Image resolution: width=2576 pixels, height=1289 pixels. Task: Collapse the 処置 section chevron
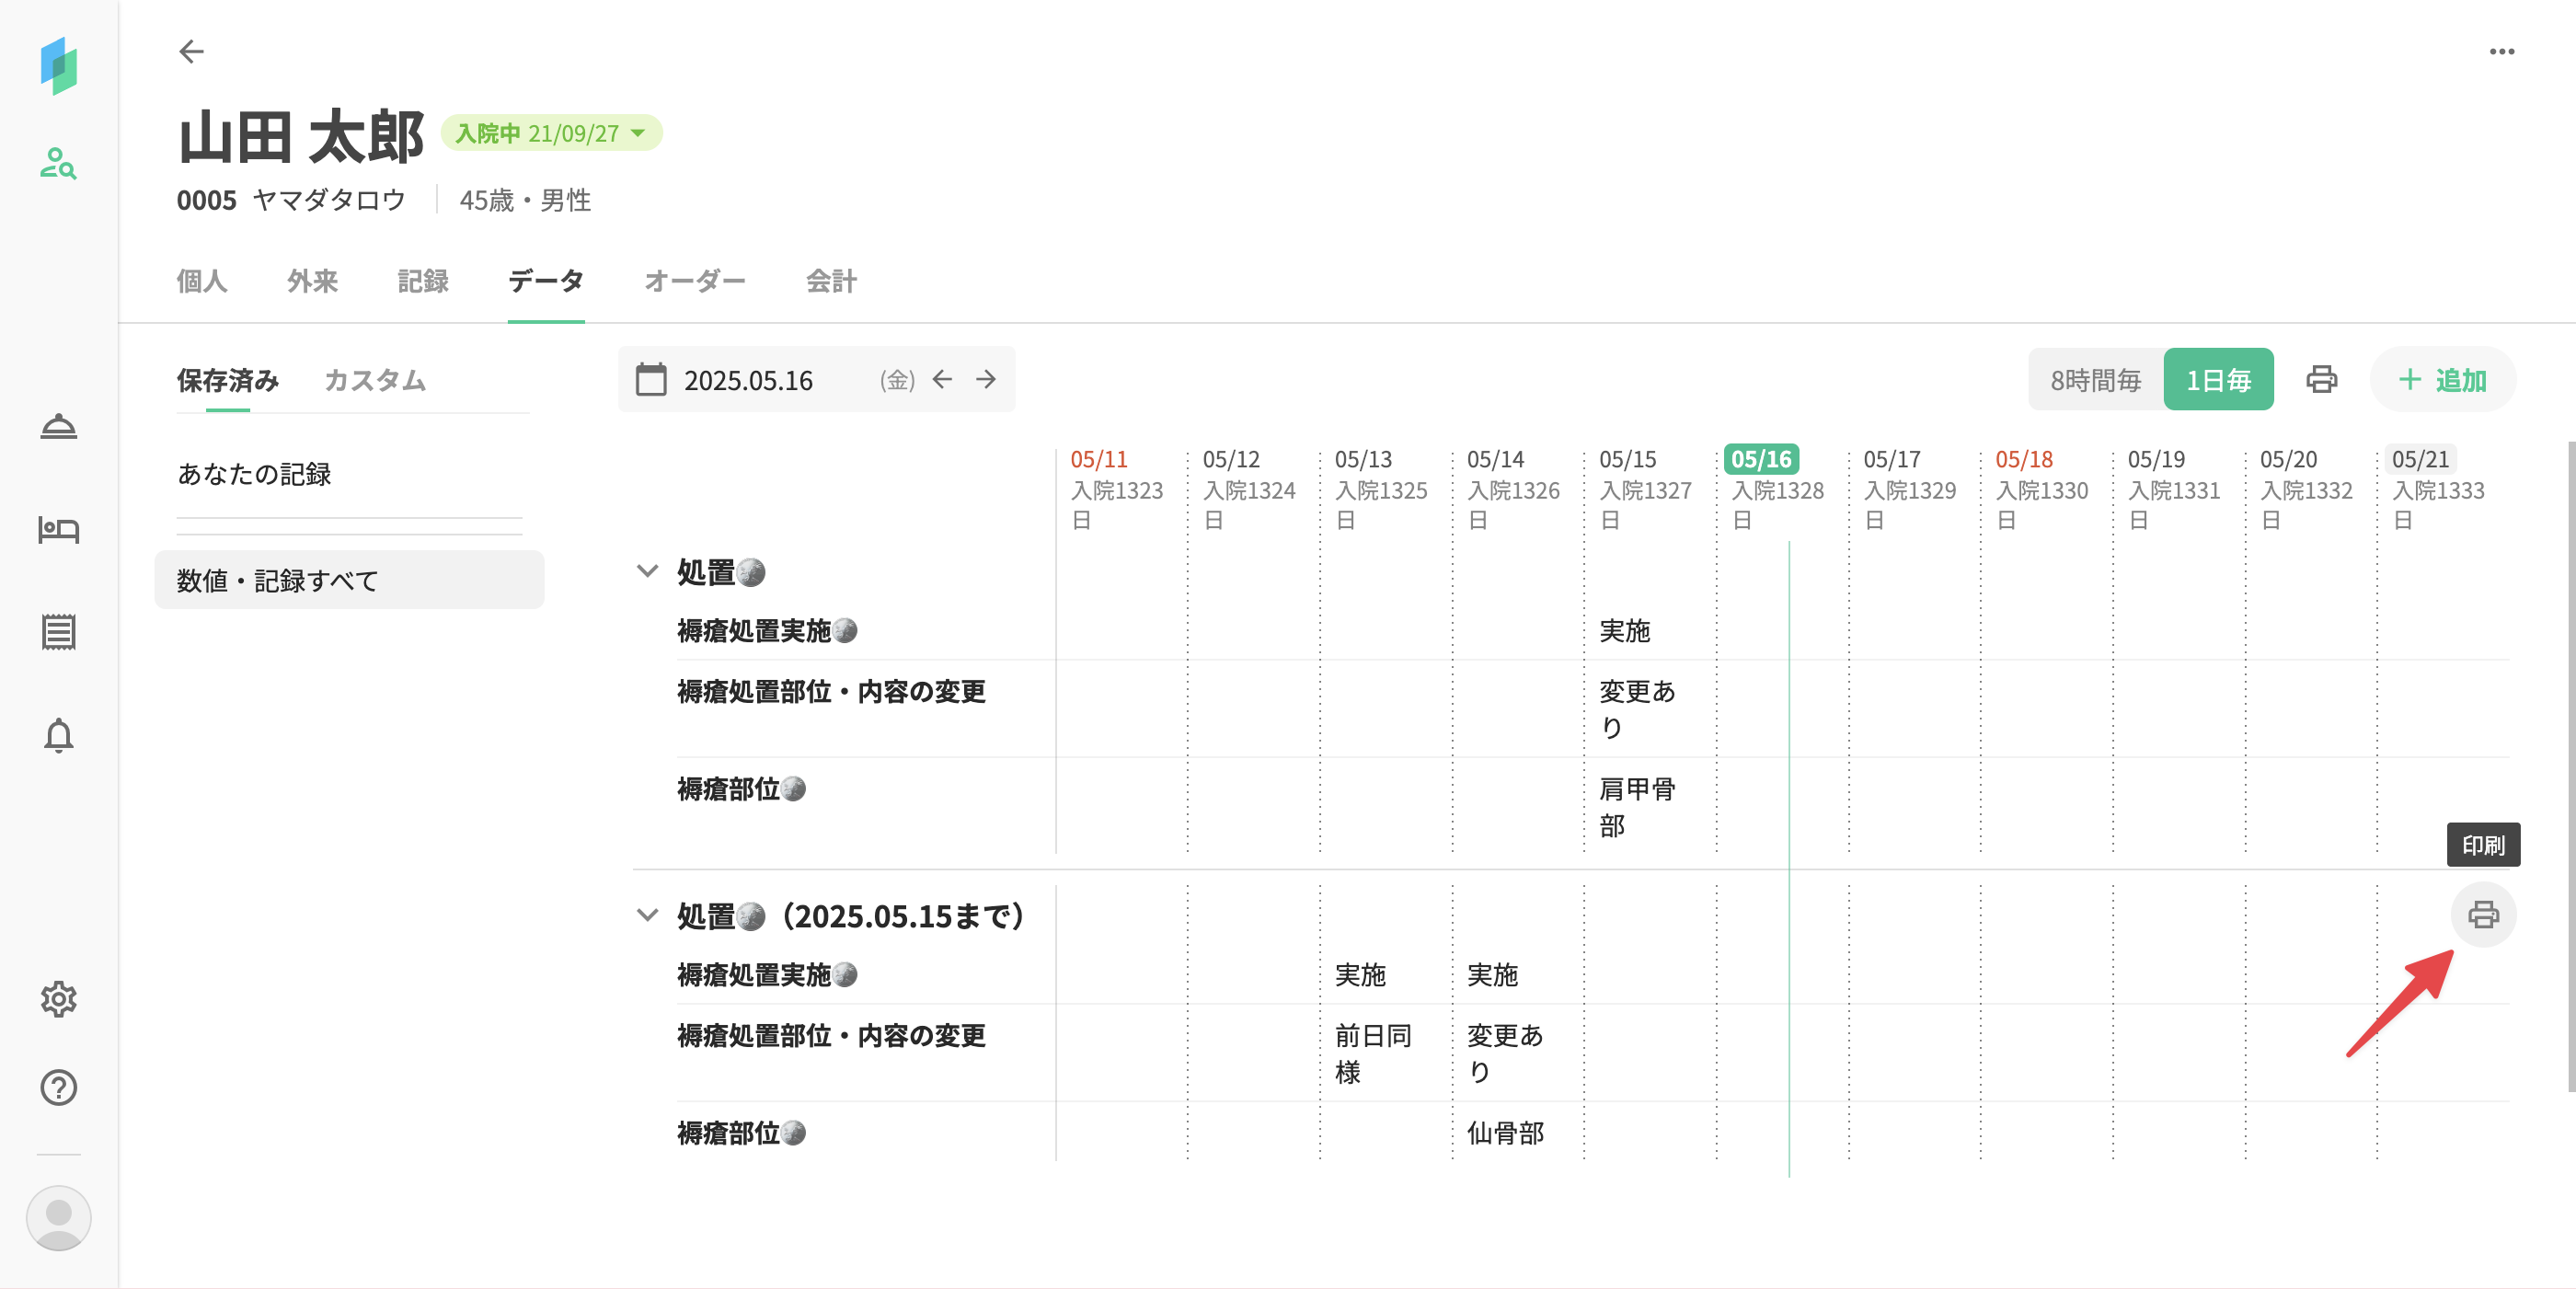647,571
